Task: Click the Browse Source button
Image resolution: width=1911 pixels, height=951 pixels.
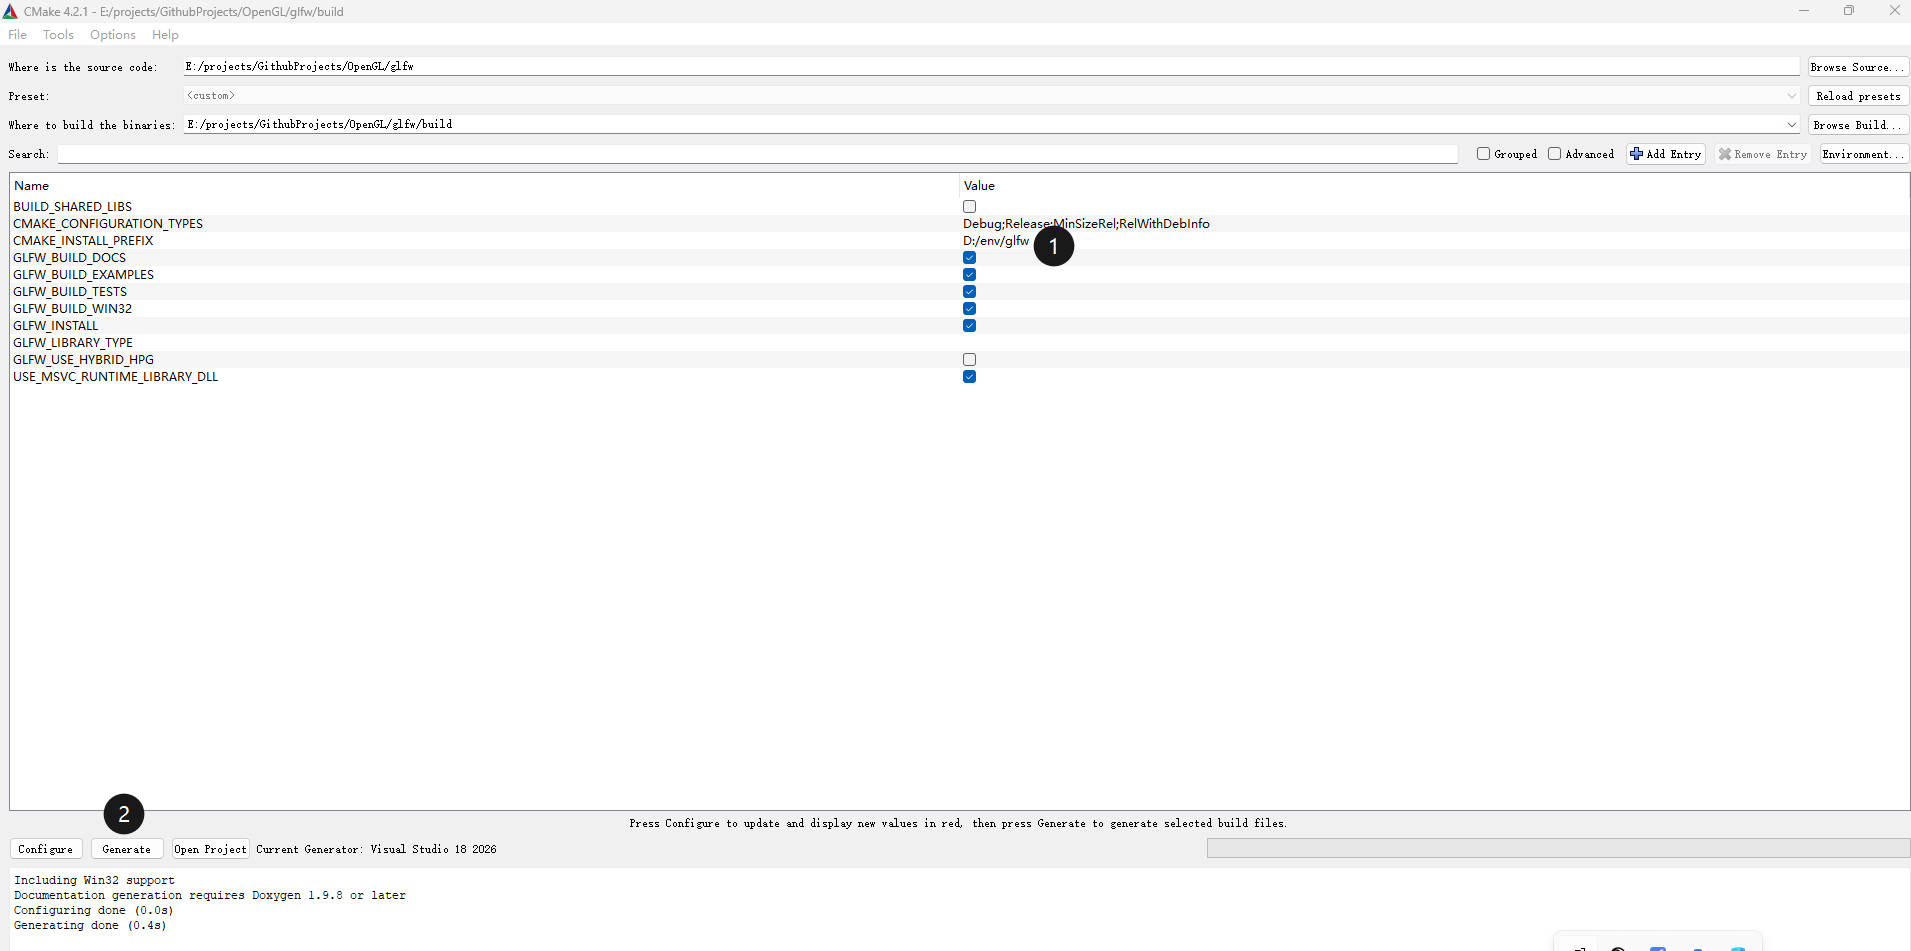Action: (1858, 67)
